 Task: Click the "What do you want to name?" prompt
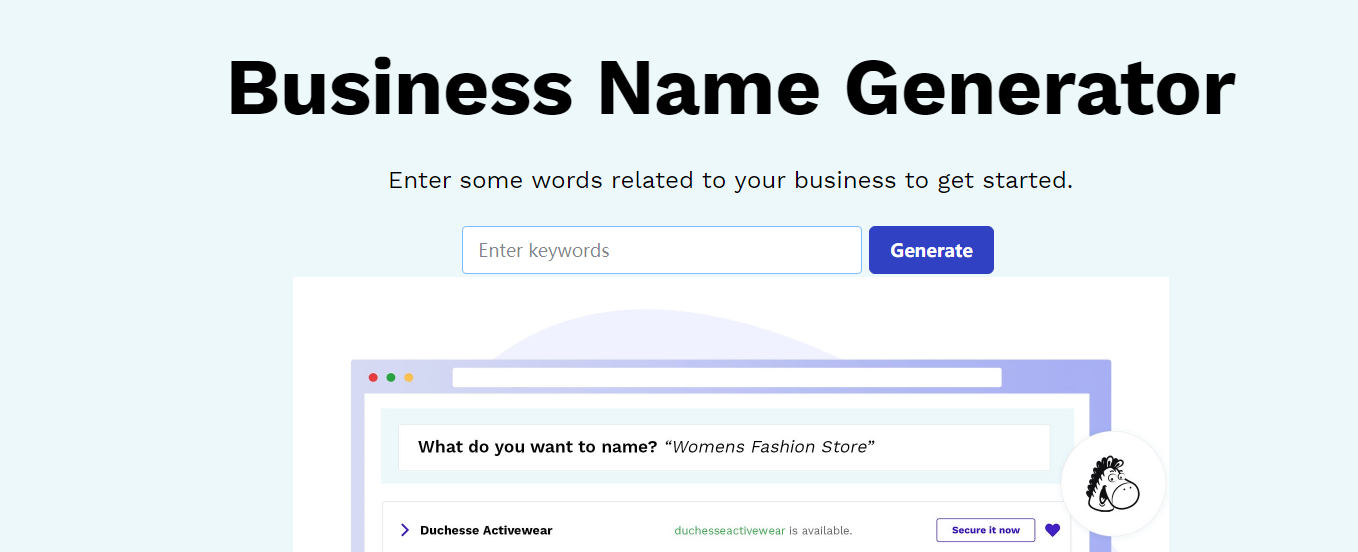point(538,447)
